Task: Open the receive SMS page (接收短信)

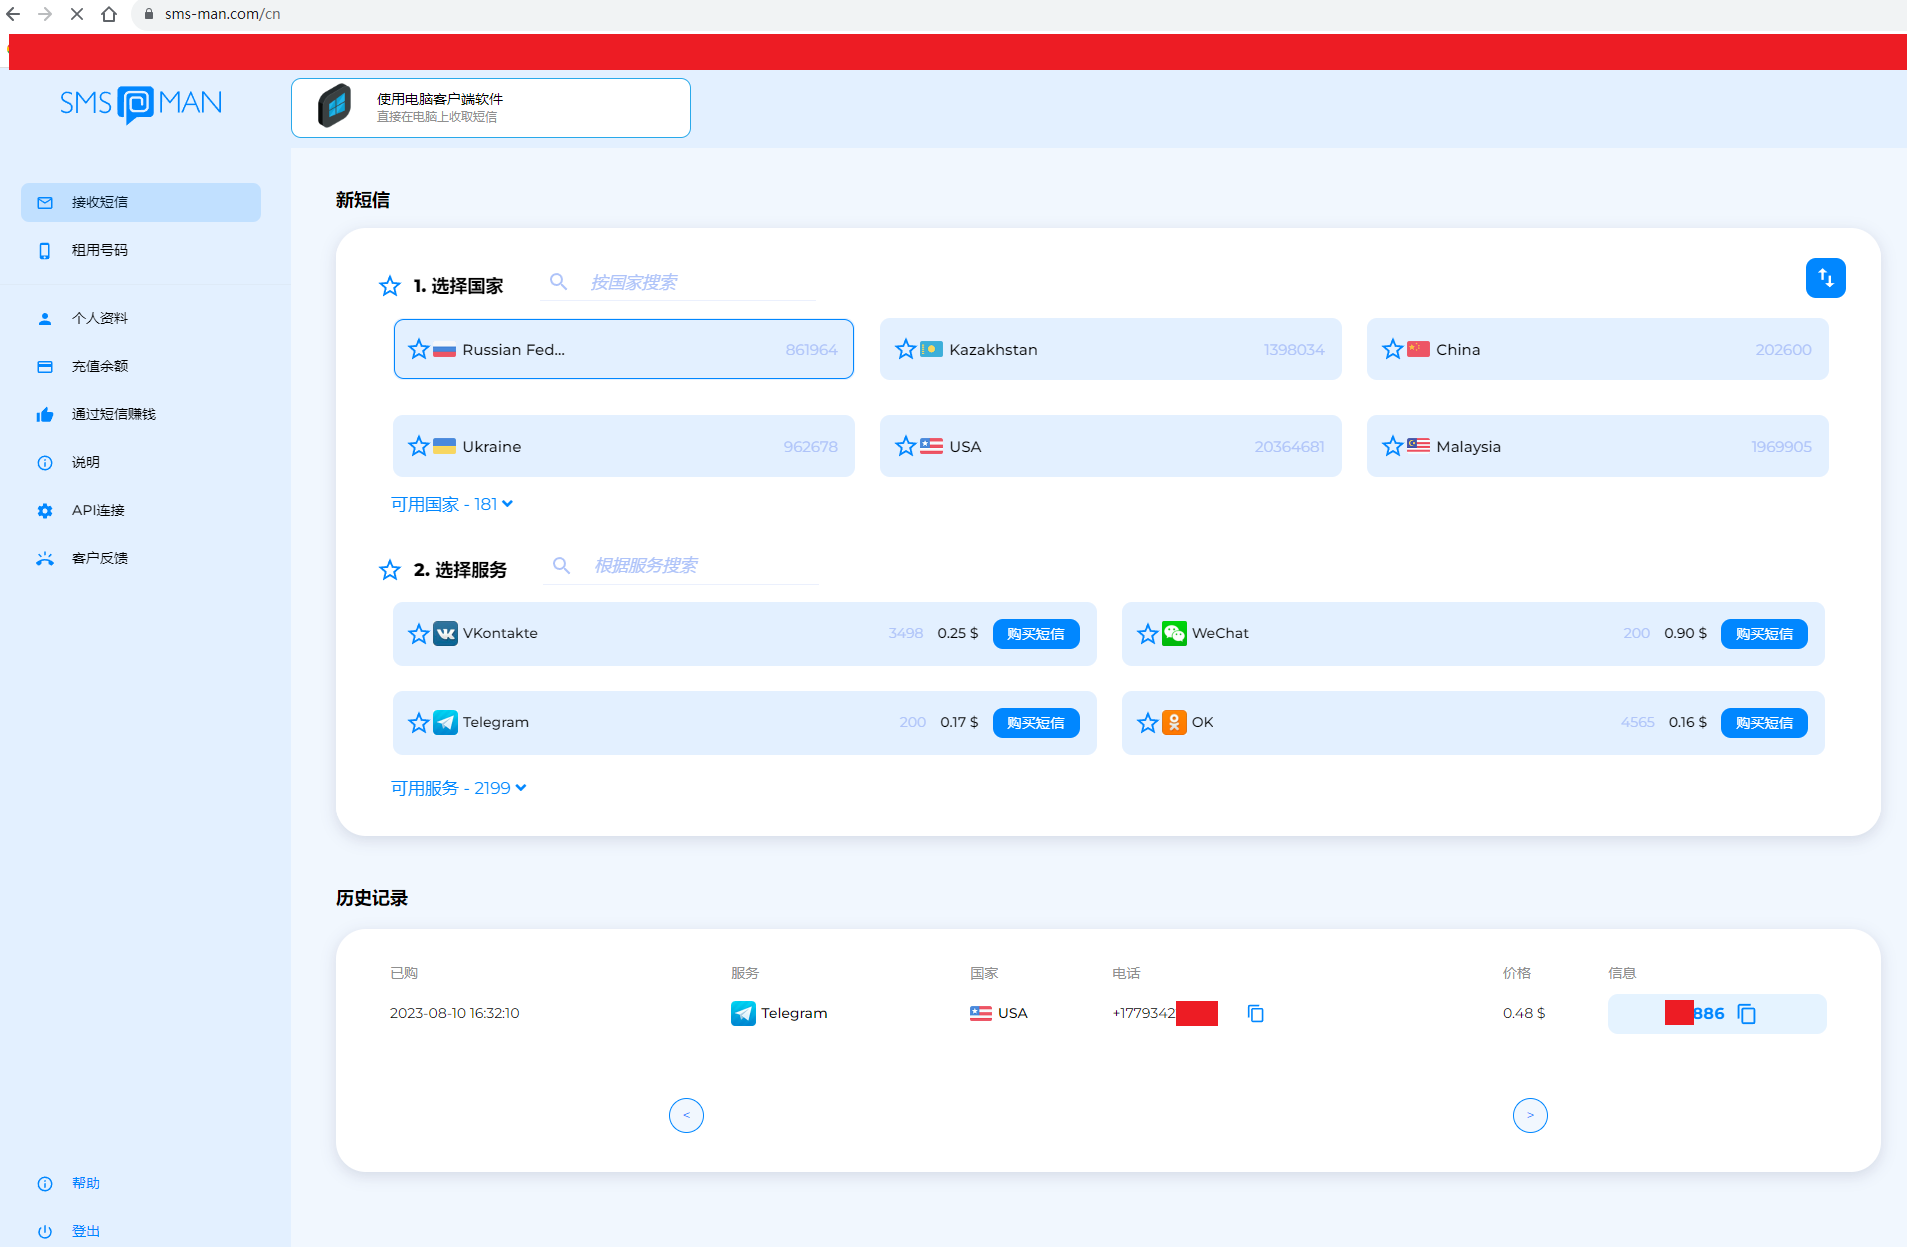Action: 141,202
